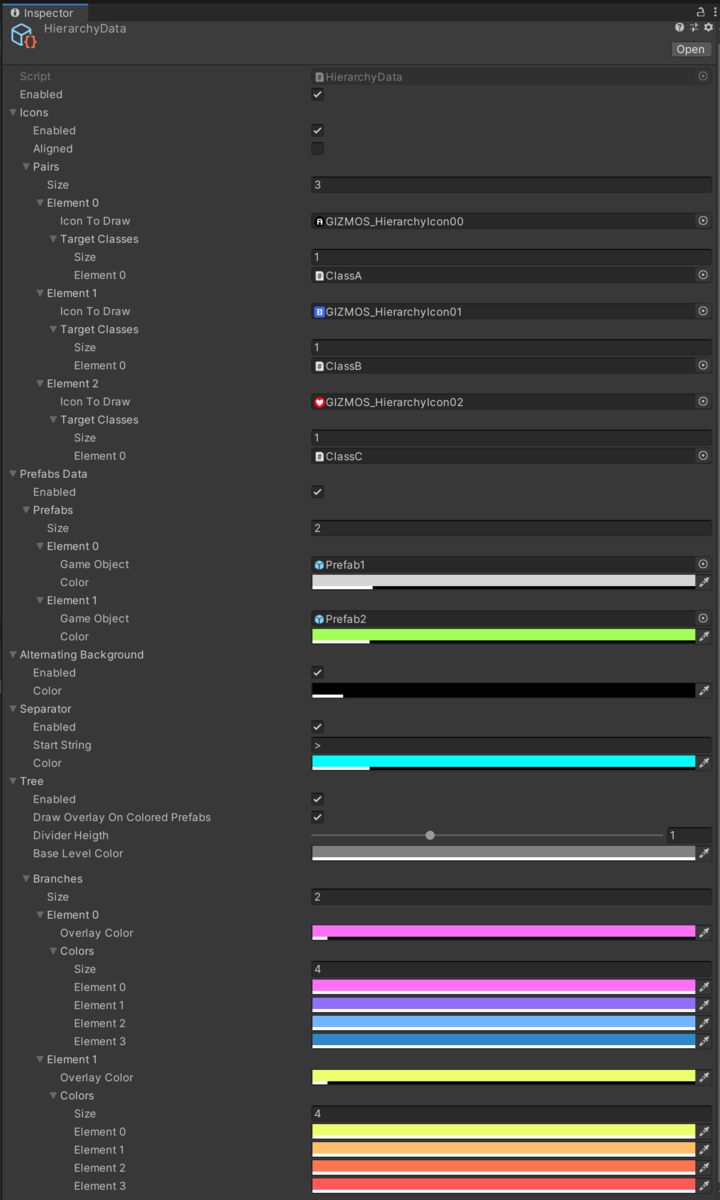
Task: Click the settings gear in the Inspector header
Action: (x=708, y=27)
